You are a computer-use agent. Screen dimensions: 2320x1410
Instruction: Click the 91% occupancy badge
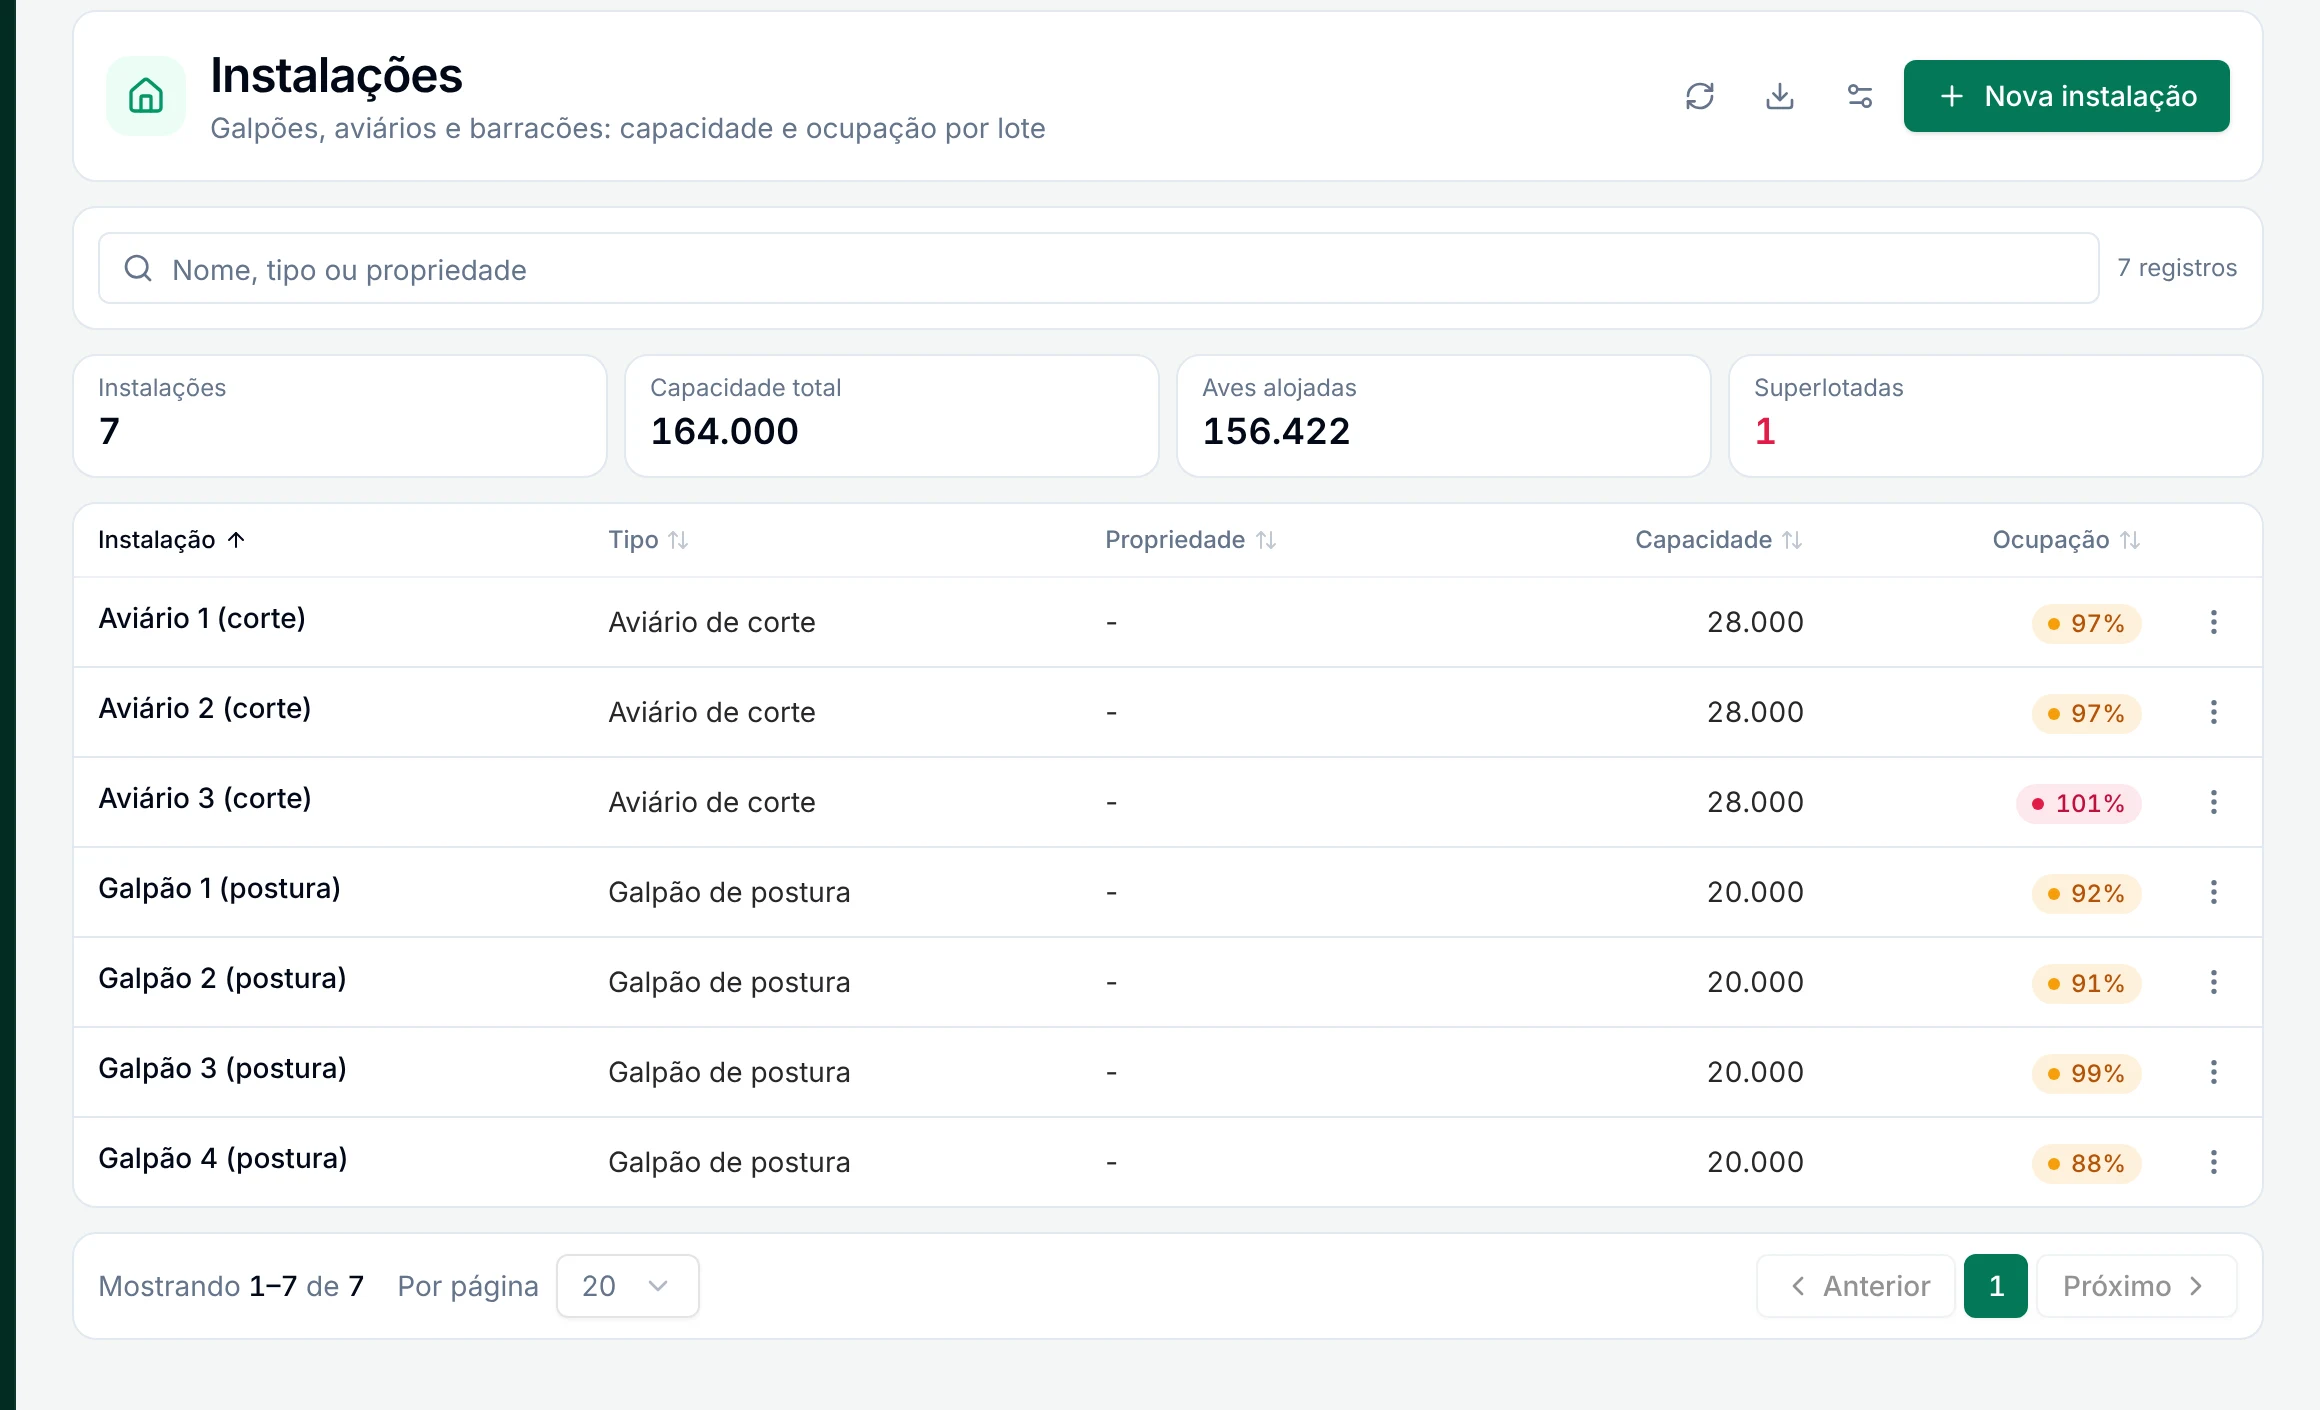pyautogui.click(x=2086, y=983)
